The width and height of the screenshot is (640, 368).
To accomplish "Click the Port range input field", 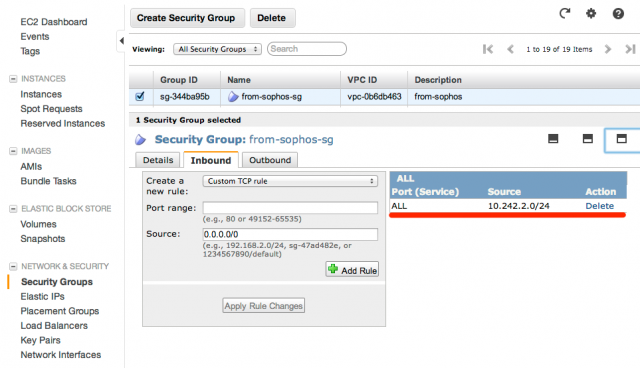I will (x=290, y=208).
